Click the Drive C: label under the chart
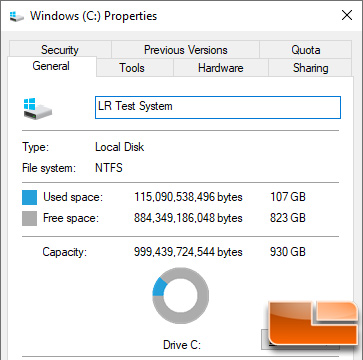 [182, 344]
